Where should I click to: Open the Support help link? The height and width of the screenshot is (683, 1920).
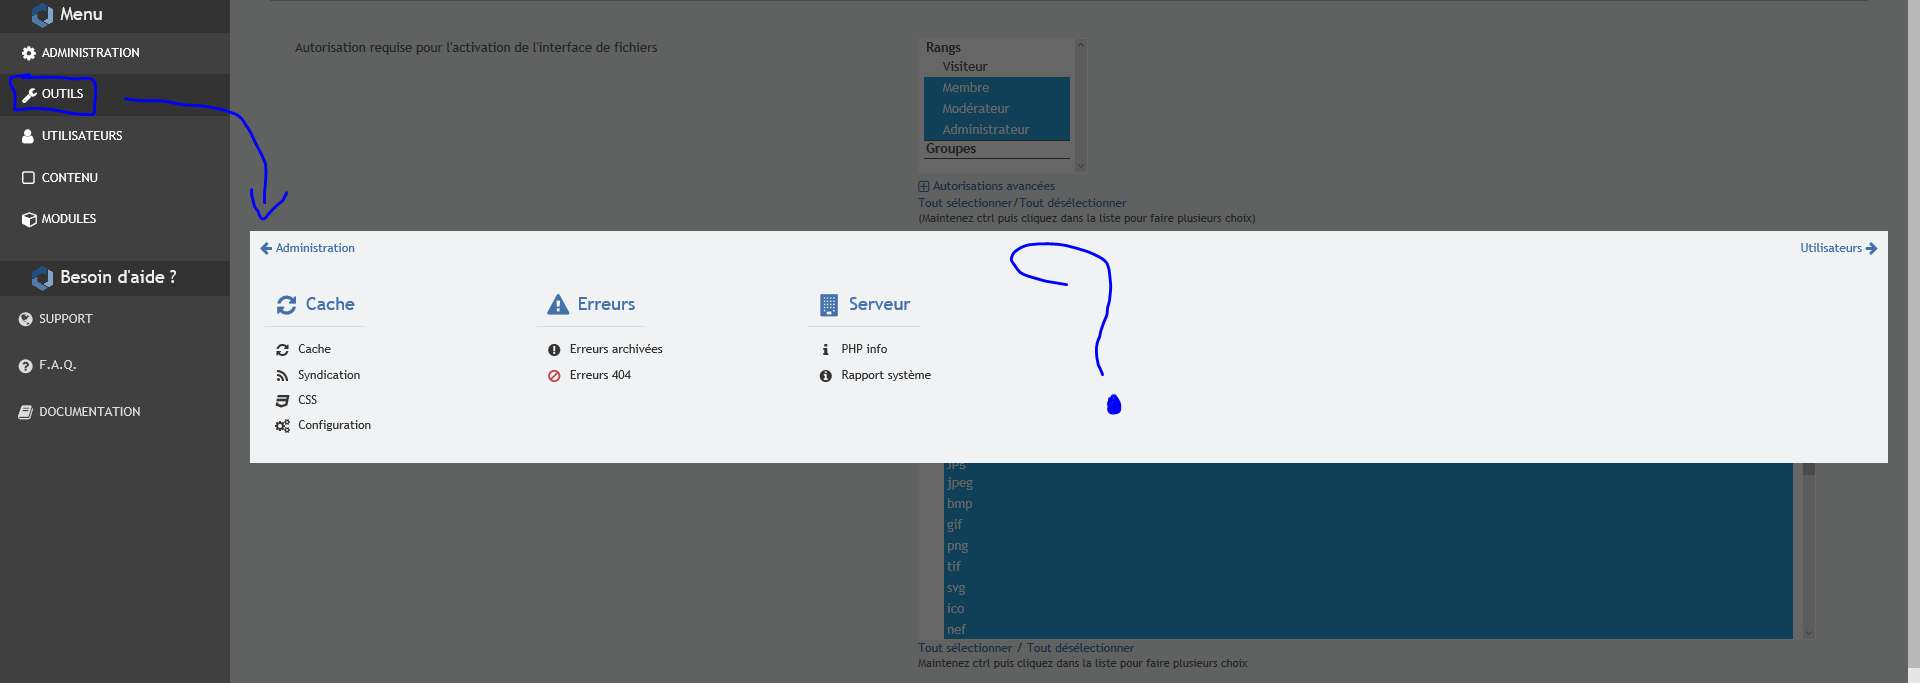click(65, 319)
